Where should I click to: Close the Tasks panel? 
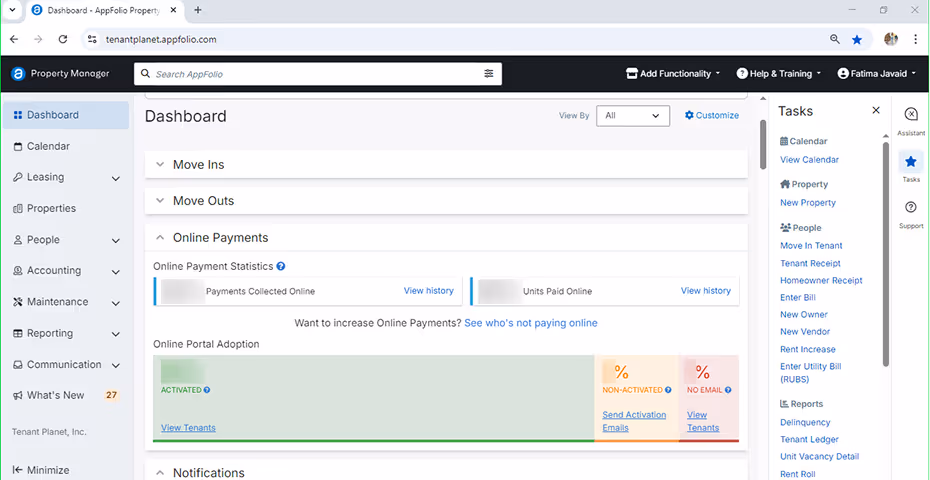876,110
